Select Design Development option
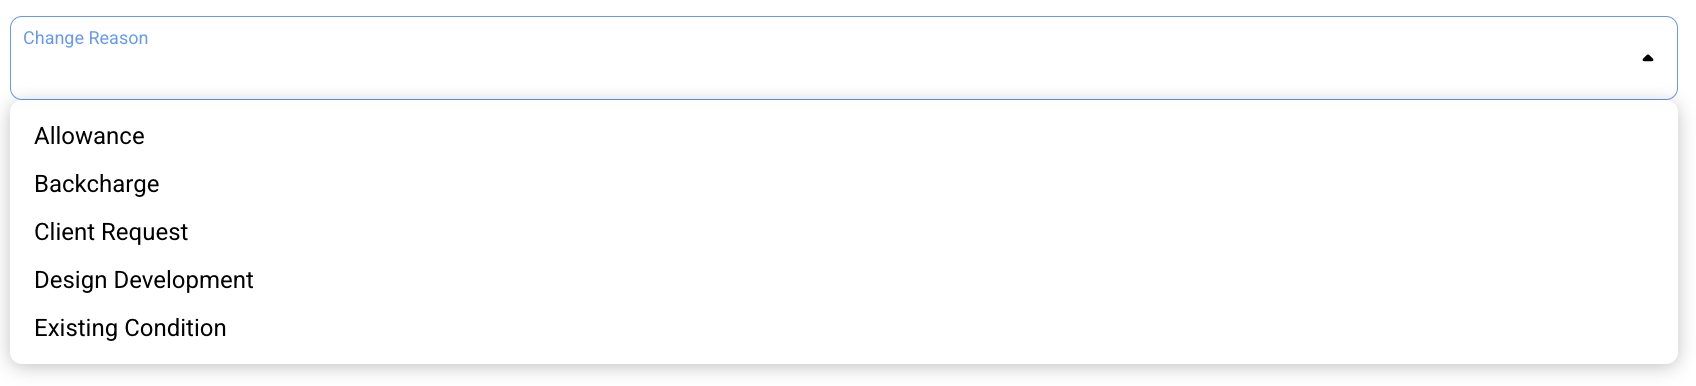The image size is (1696, 386). [x=843, y=280]
